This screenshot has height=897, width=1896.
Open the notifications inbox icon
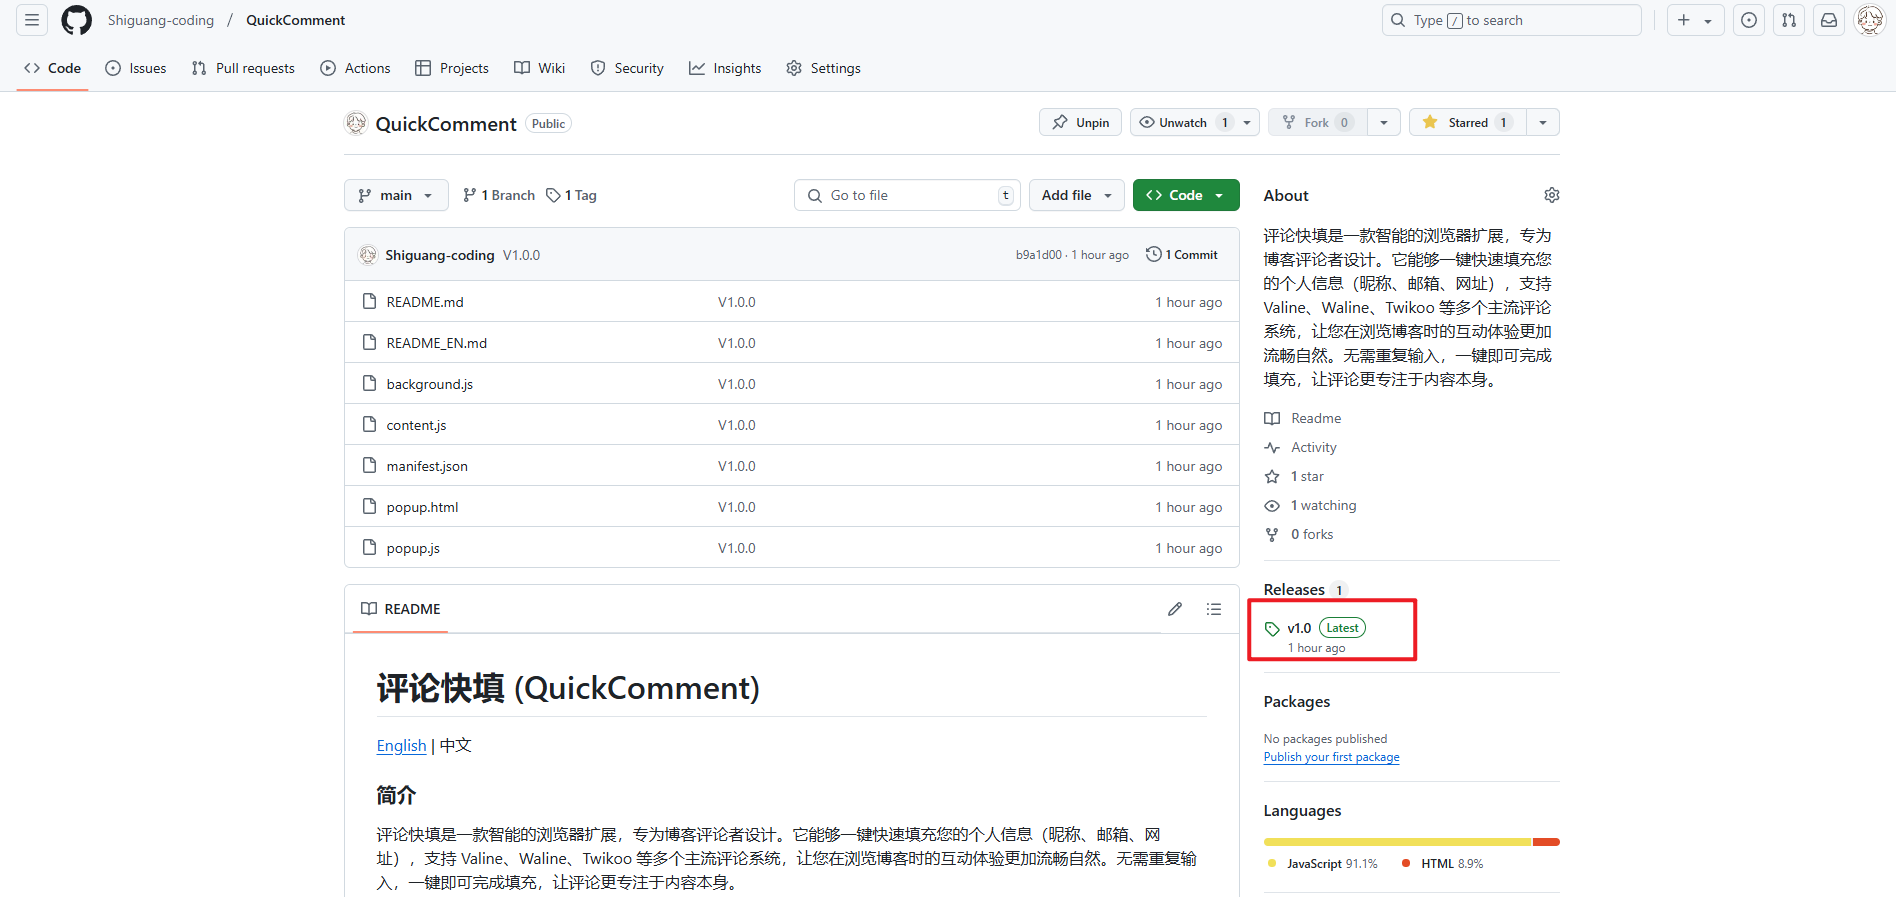(1829, 20)
